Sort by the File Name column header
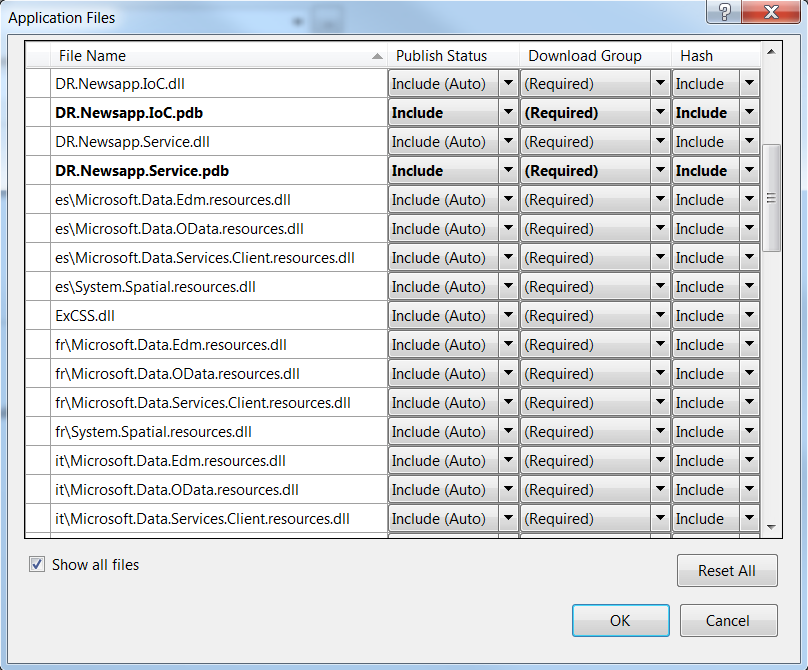This screenshot has width=808, height=670. click(x=219, y=55)
